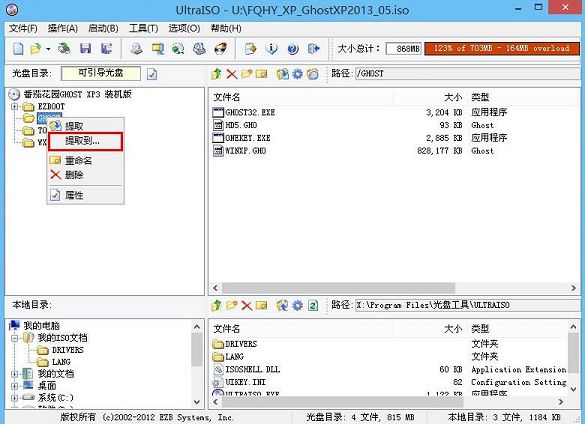Image resolution: width=585 pixels, height=424 pixels.
Task: Click the Save As toolbar icon
Action: pyautogui.click(x=107, y=49)
